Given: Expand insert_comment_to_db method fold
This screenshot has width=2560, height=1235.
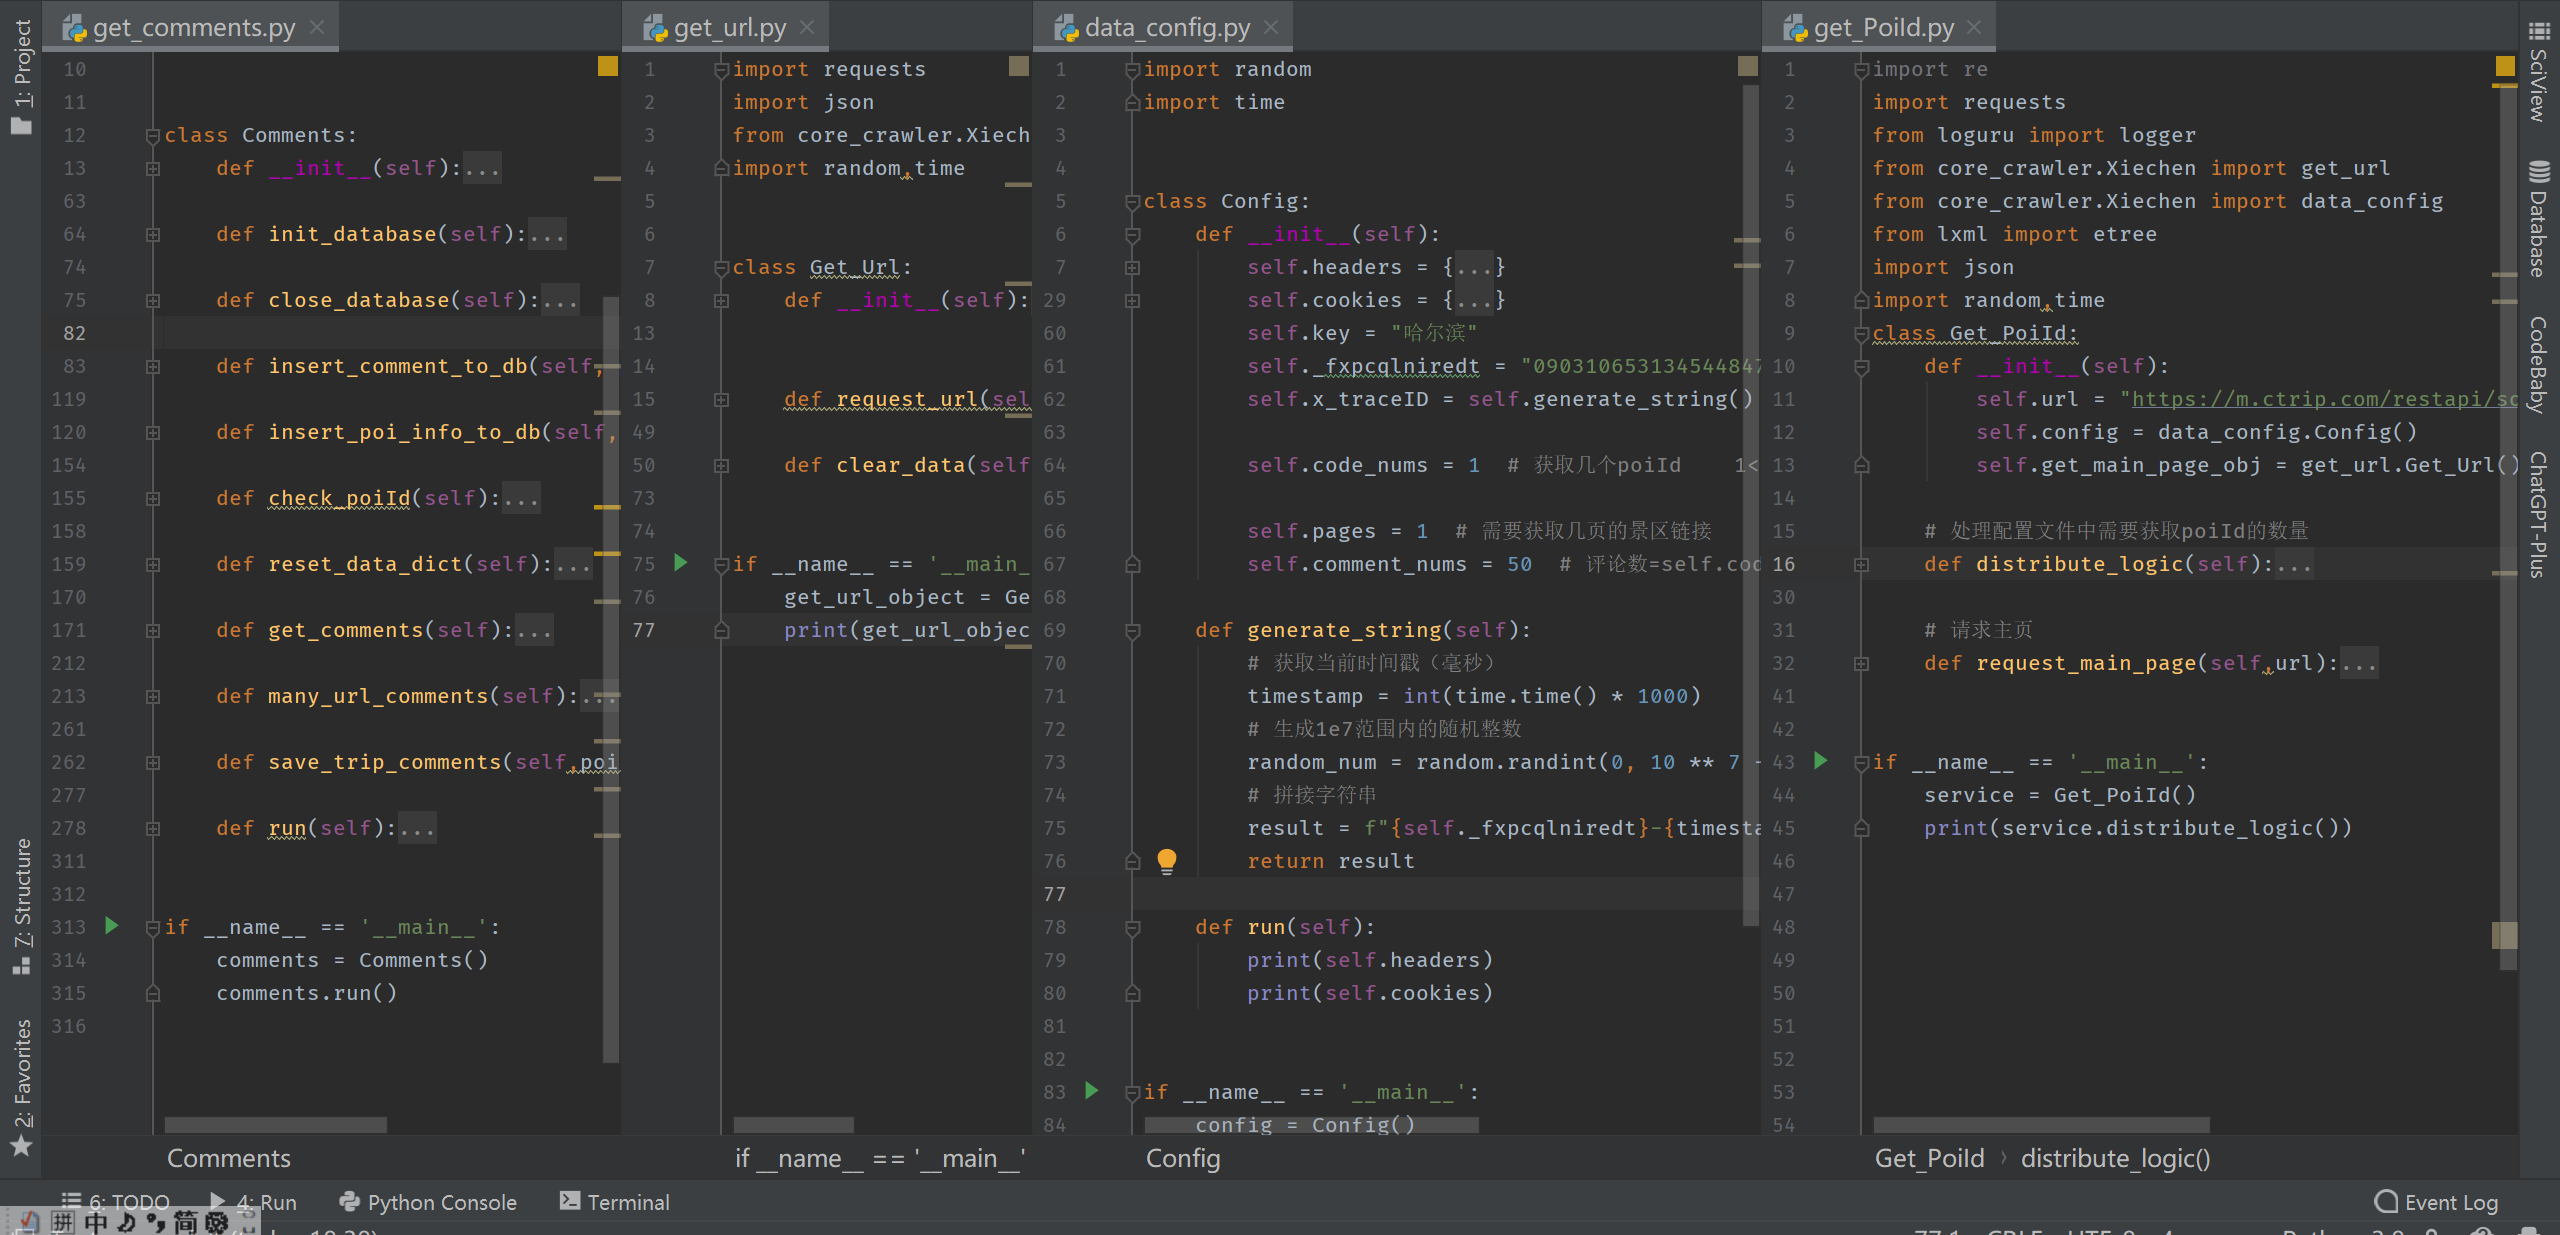Looking at the screenshot, I should tap(153, 366).
